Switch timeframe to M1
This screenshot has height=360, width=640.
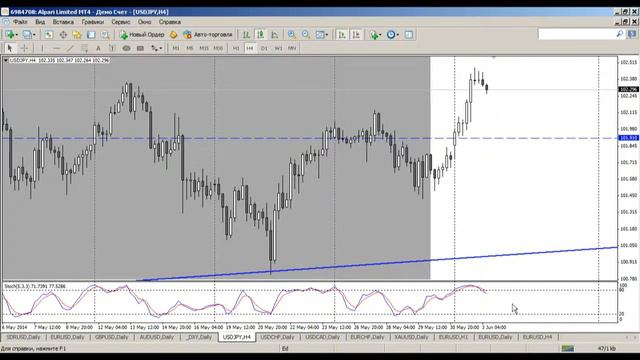(x=176, y=48)
